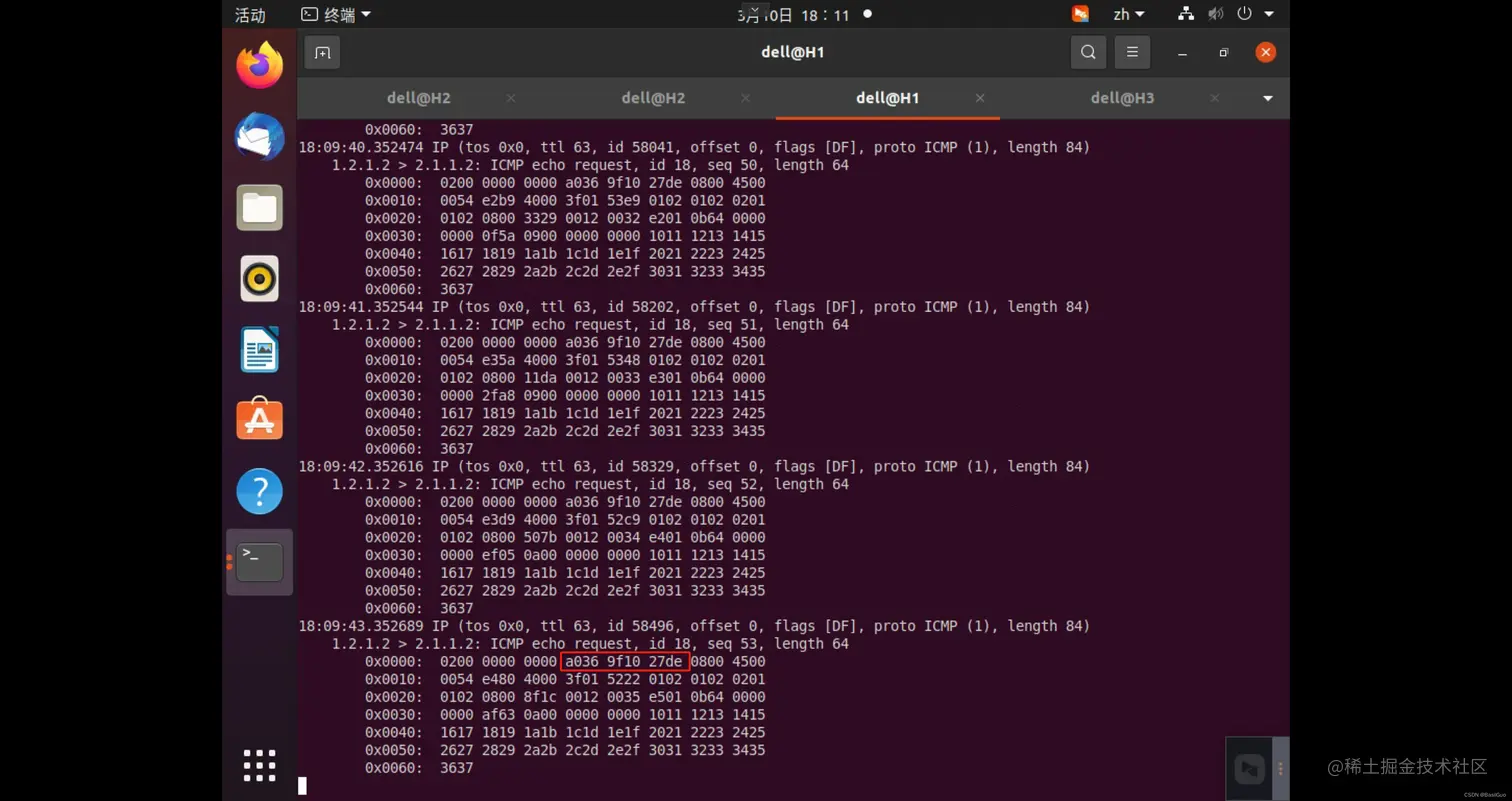1512x801 pixels.
Task: Launch Firefox from the dock
Action: click(x=260, y=66)
